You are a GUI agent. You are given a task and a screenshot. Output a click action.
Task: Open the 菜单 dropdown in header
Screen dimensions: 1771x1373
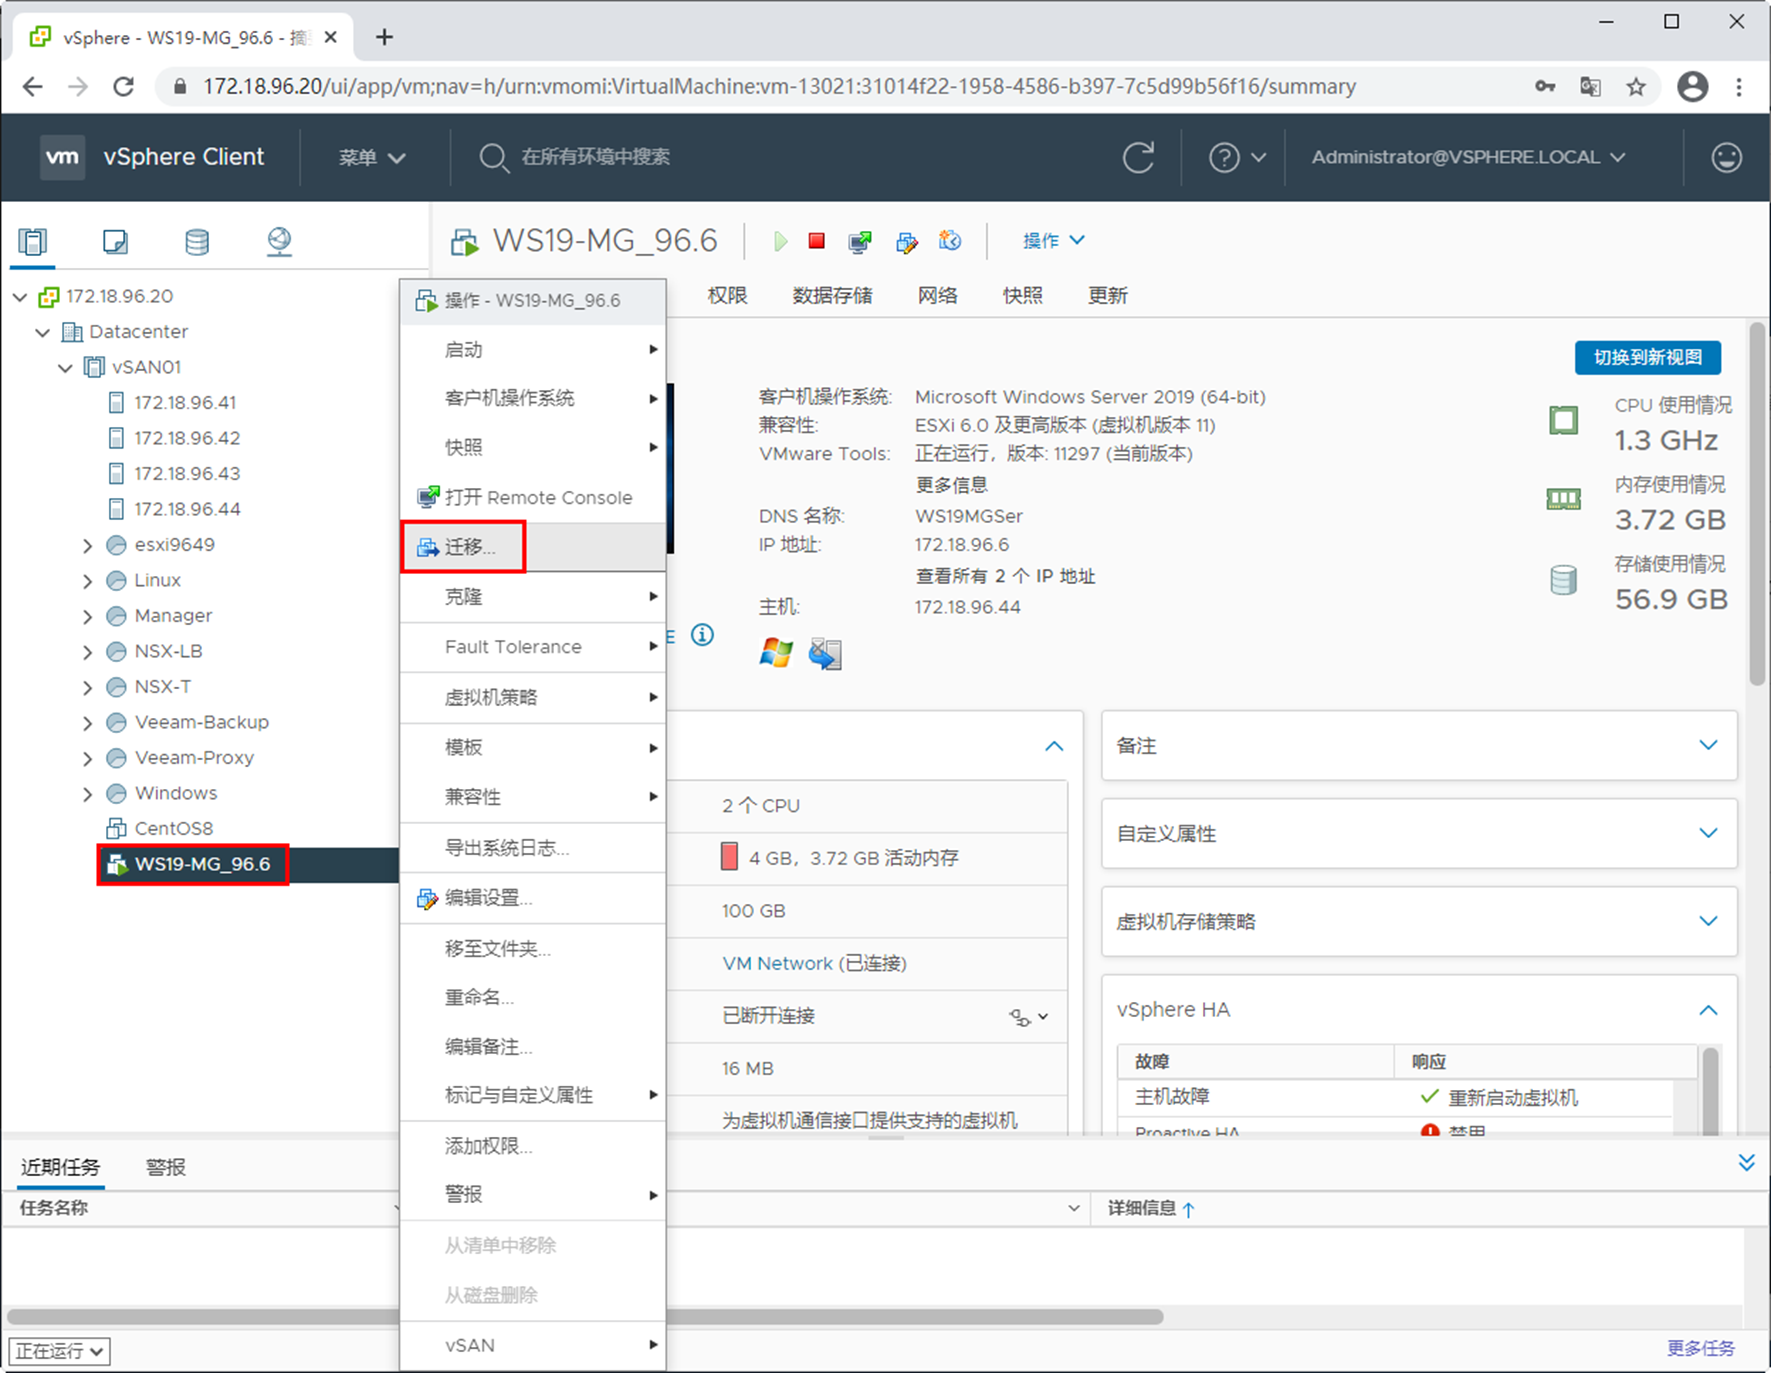click(x=372, y=157)
